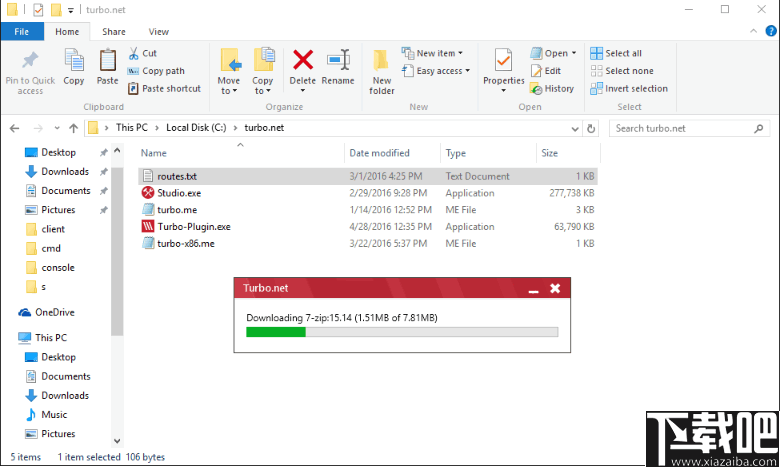Expand the Open dropdown arrow
Image resolution: width=781 pixels, height=467 pixels.
[x=574, y=53]
